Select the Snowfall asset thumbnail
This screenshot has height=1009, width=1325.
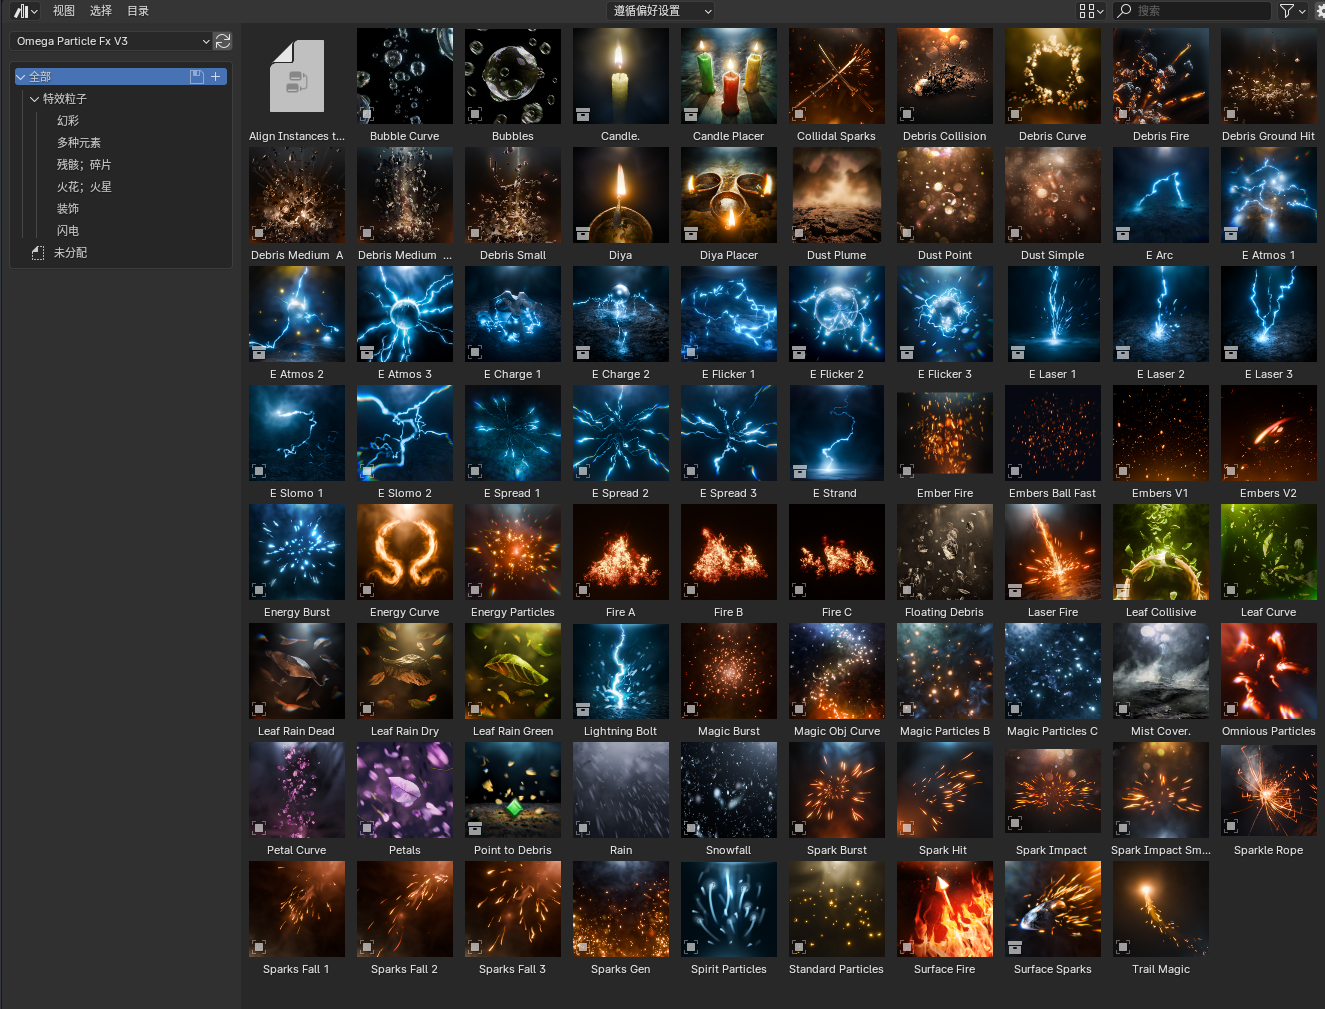pyautogui.click(x=729, y=790)
